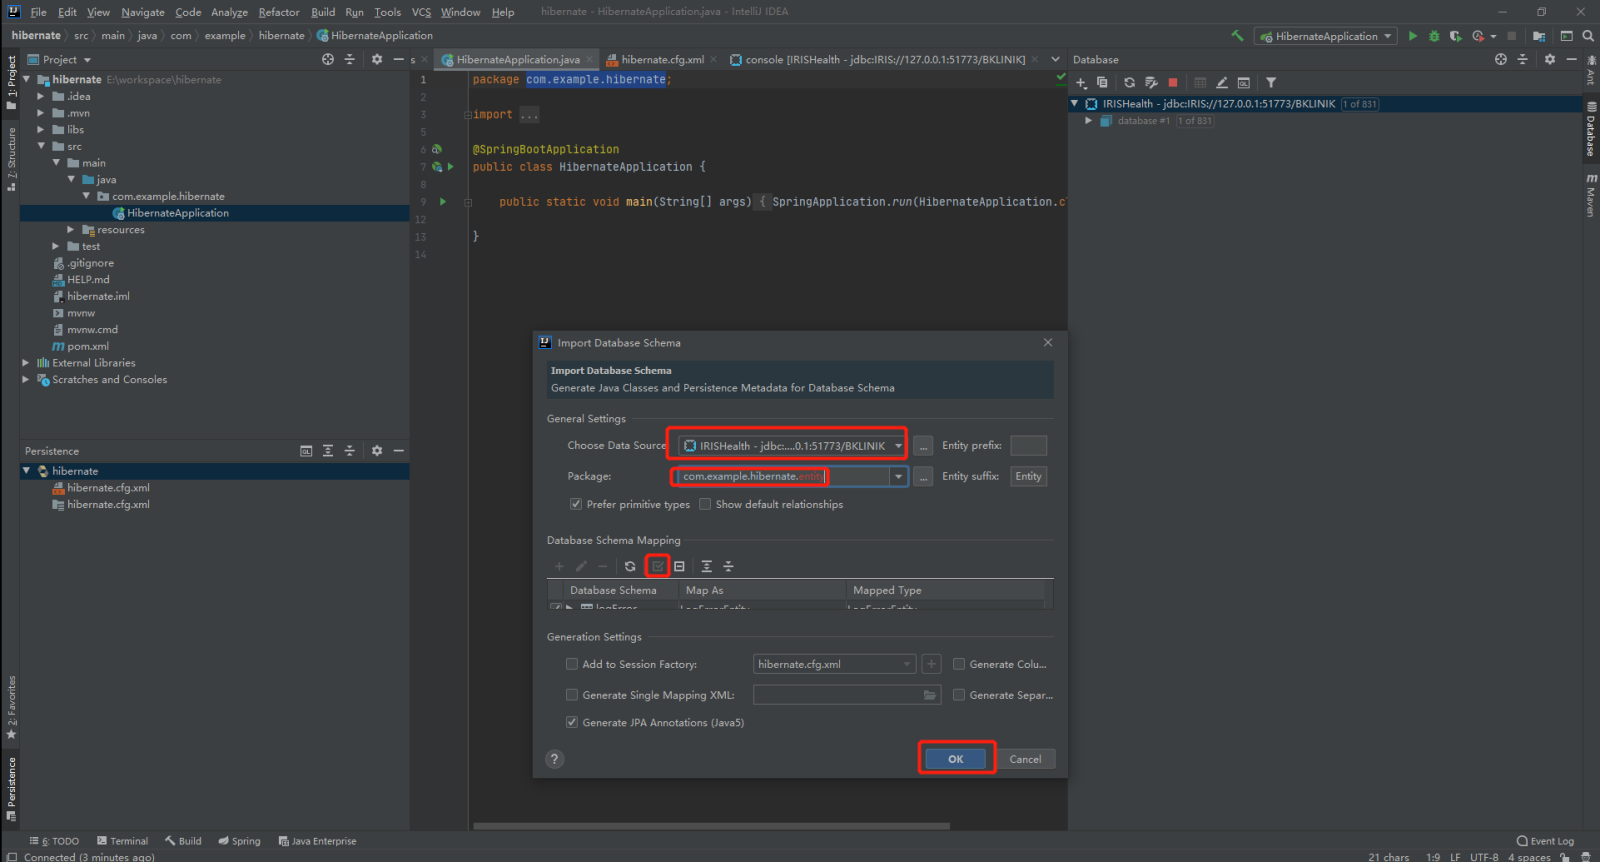Viewport: 1600px width, 862px height.
Task: Click the help question mark icon
Action: (555, 759)
